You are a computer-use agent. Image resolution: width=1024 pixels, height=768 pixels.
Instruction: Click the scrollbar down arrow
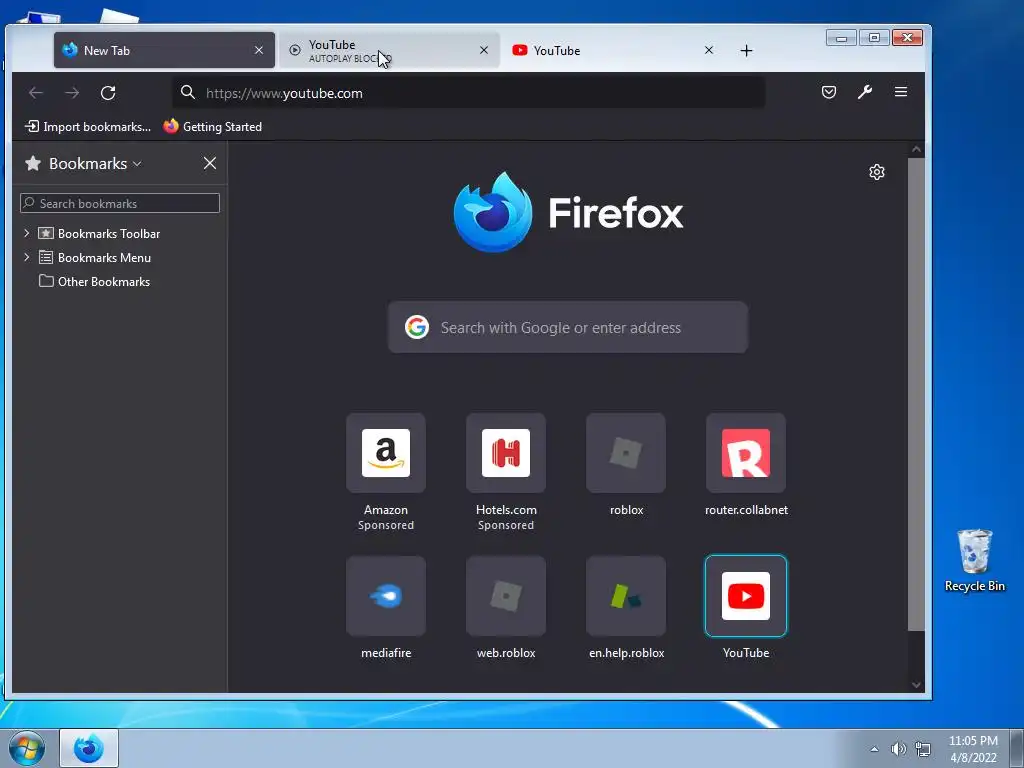(x=916, y=685)
